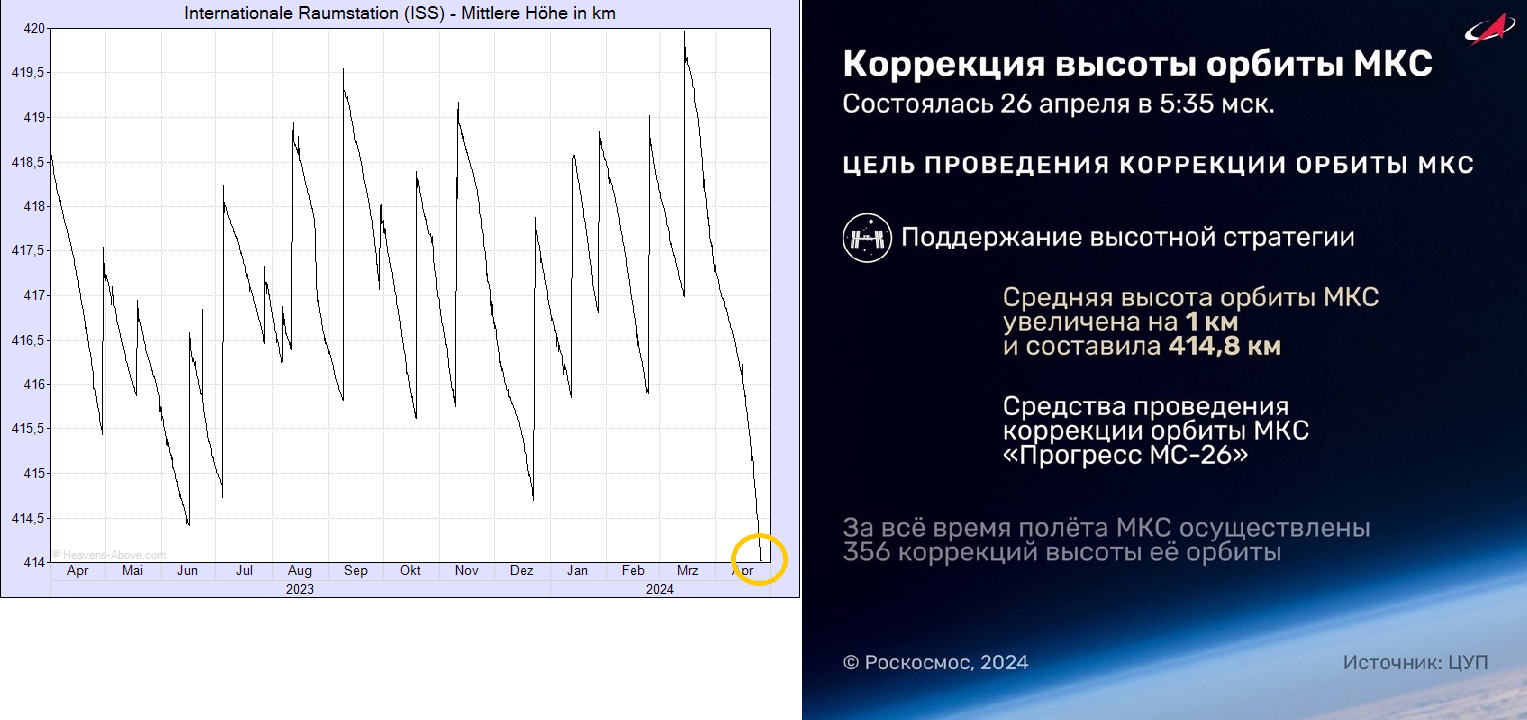Screen dimensions: 1527x720
Task: Click the '«Прогресс МС-26»' text
Action: (1126, 455)
